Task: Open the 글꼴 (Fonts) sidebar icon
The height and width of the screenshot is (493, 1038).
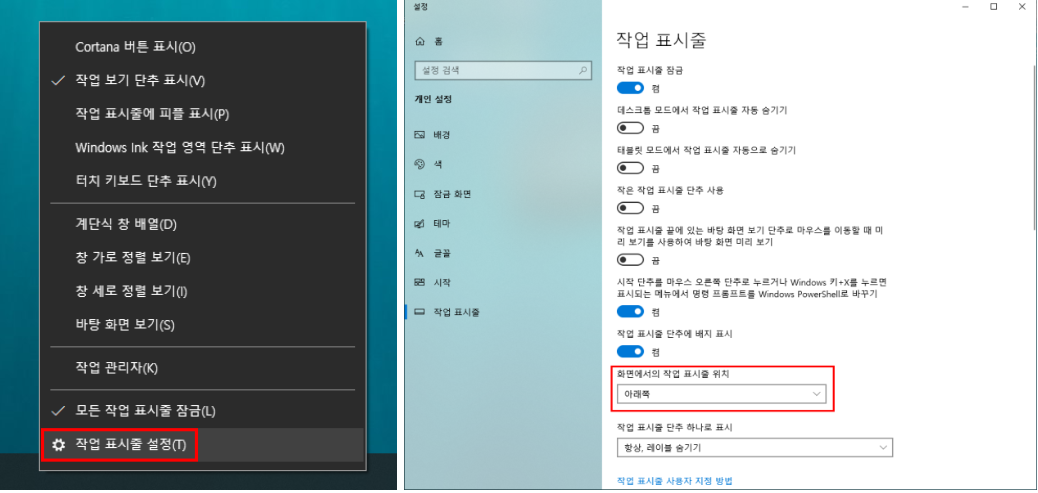Action: click(419, 253)
